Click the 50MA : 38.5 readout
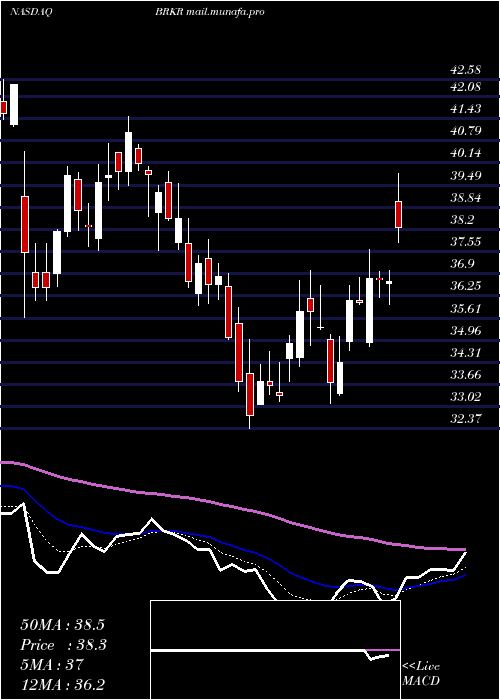500x700 pixels. coord(62,625)
